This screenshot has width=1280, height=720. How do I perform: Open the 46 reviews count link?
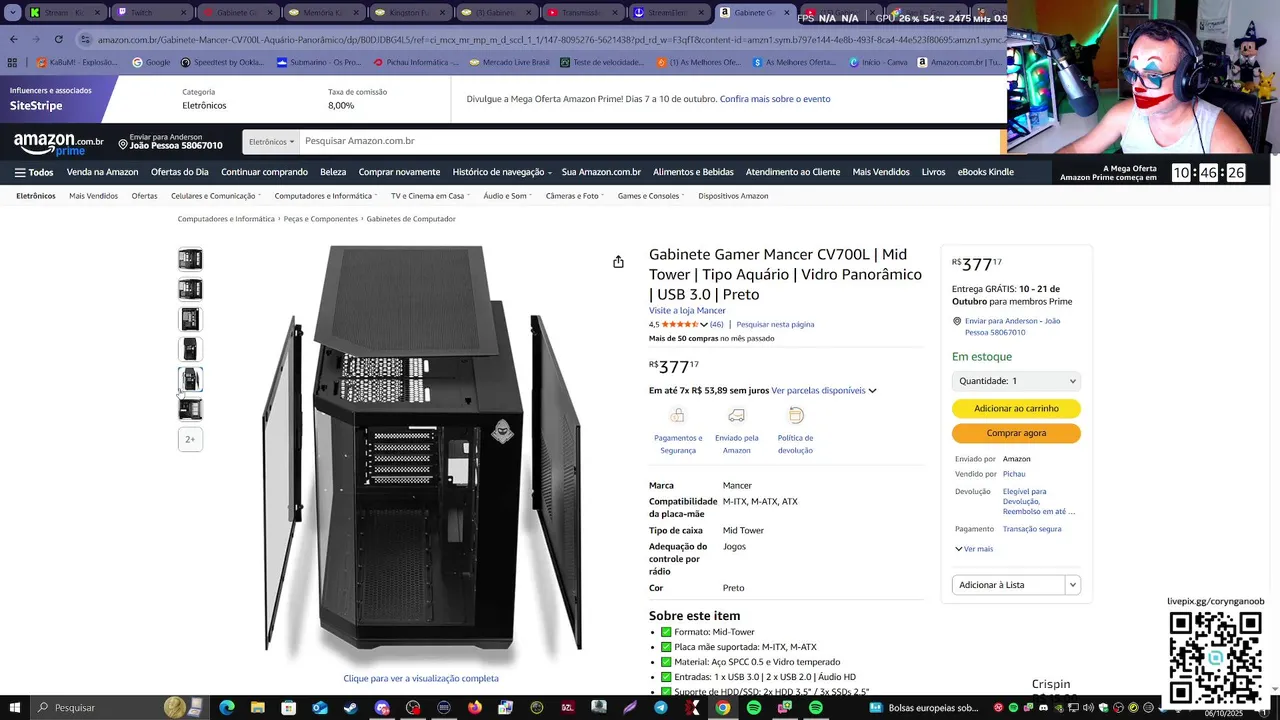(717, 324)
